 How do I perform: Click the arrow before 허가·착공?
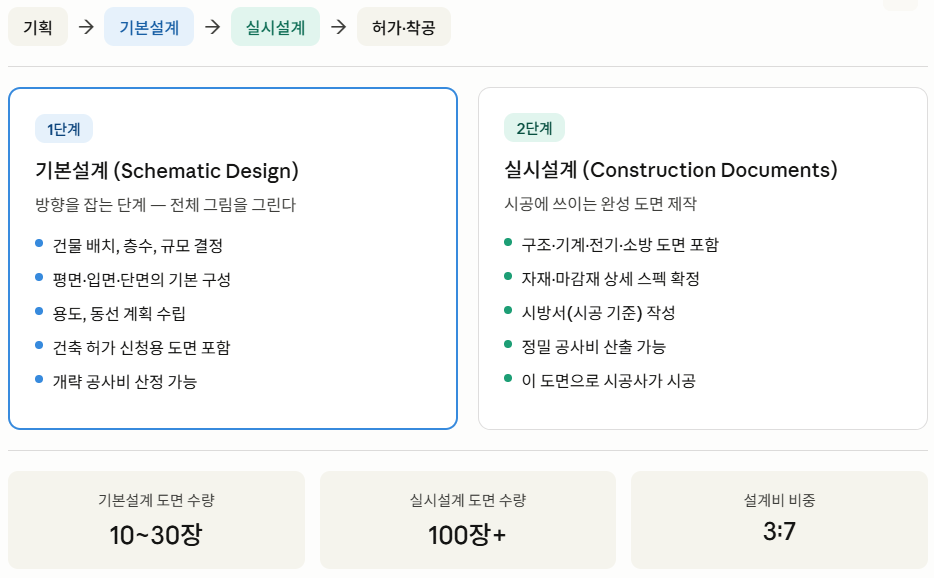[338, 27]
